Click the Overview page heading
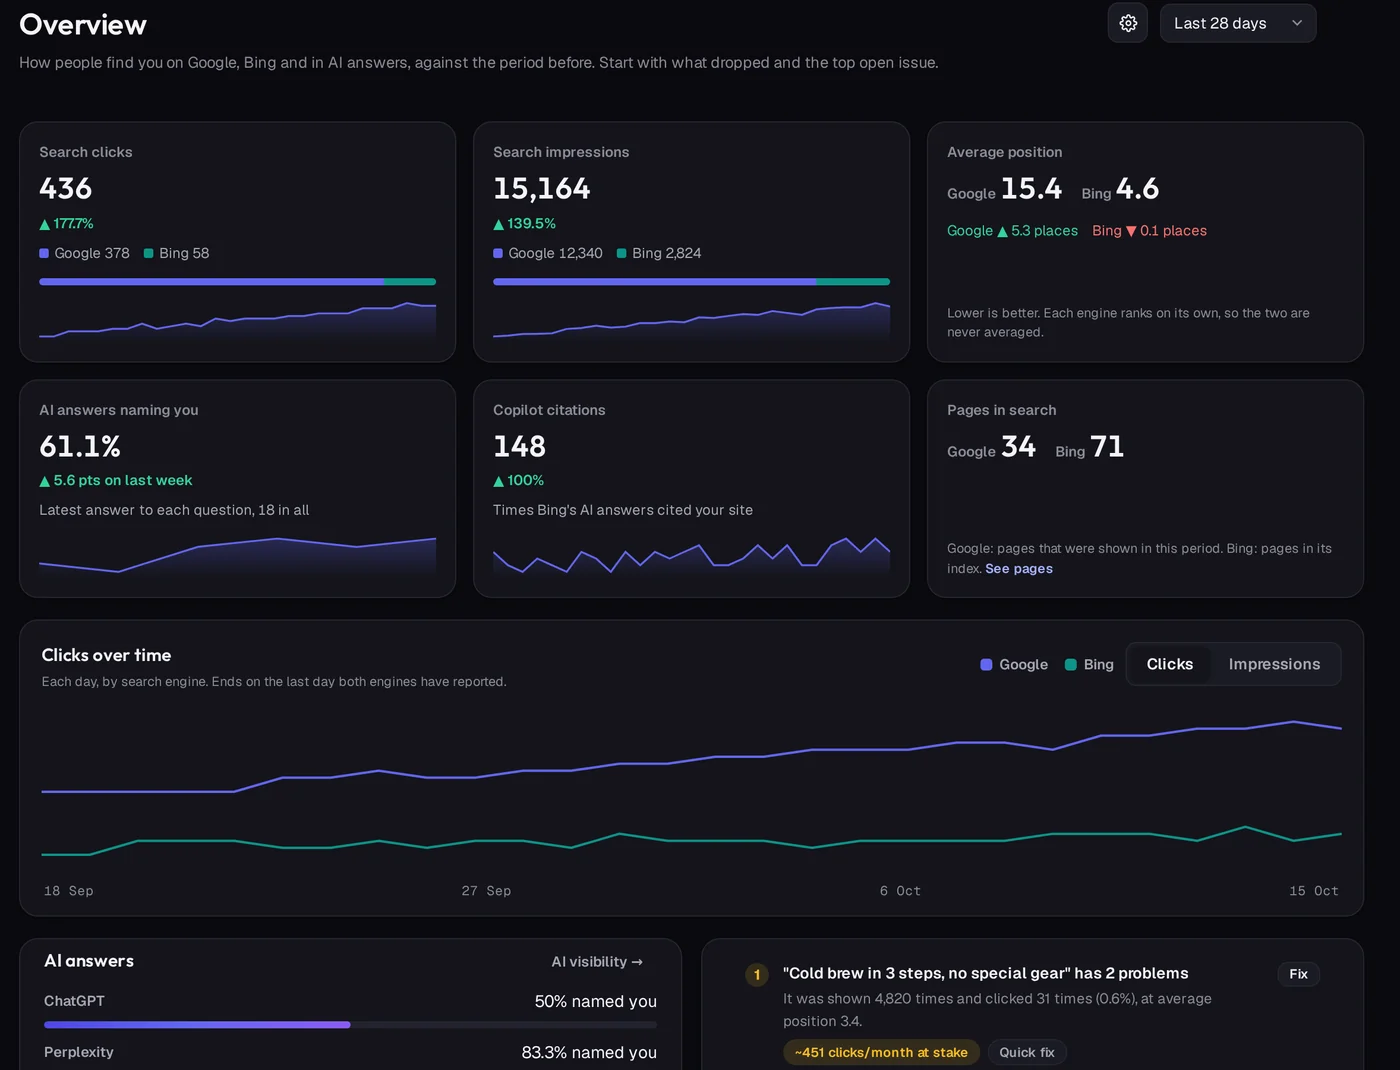Viewport: 1400px width, 1070px height. click(x=83, y=24)
